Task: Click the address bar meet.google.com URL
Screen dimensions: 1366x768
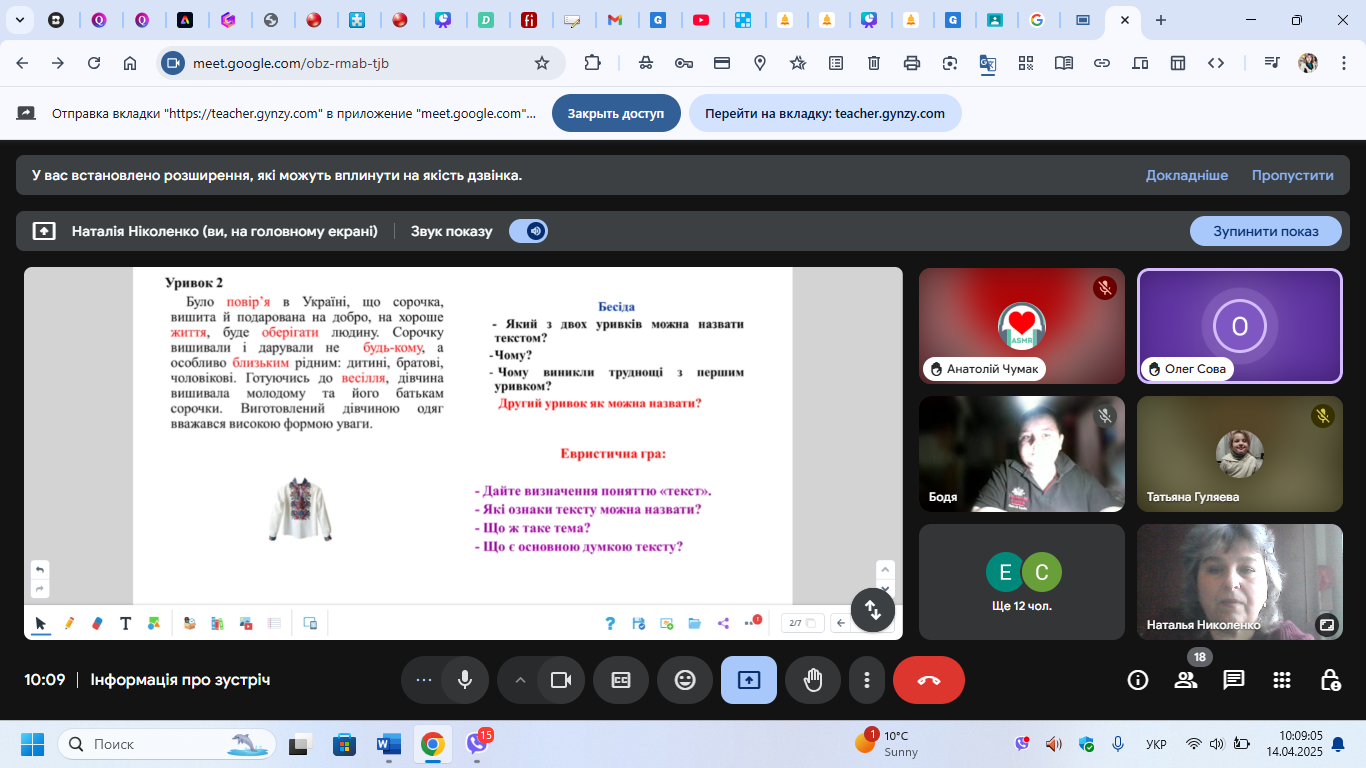Action: pyautogui.click(x=291, y=63)
